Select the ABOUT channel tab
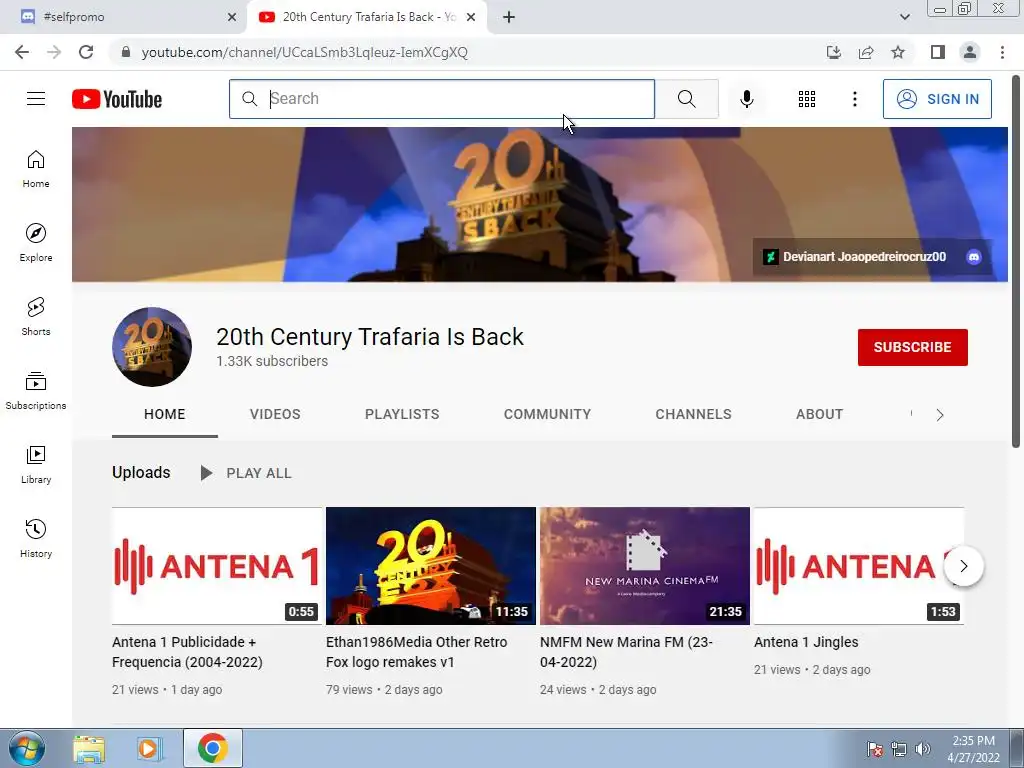 [820, 414]
